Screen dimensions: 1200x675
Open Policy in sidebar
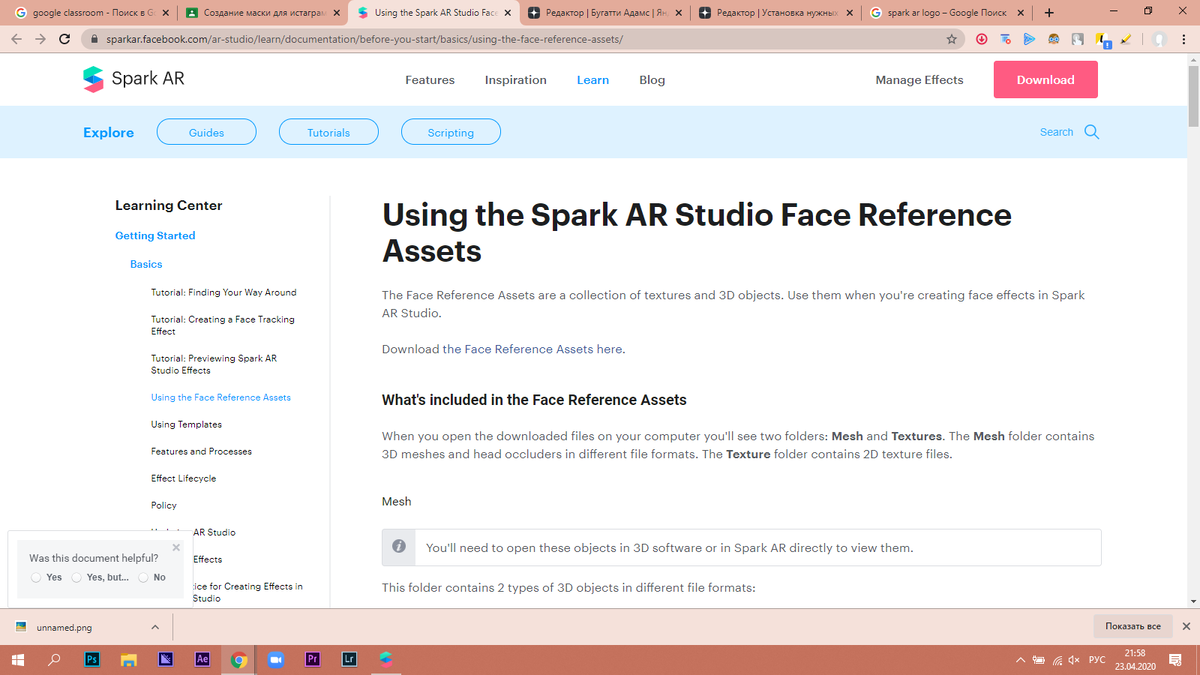164,505
